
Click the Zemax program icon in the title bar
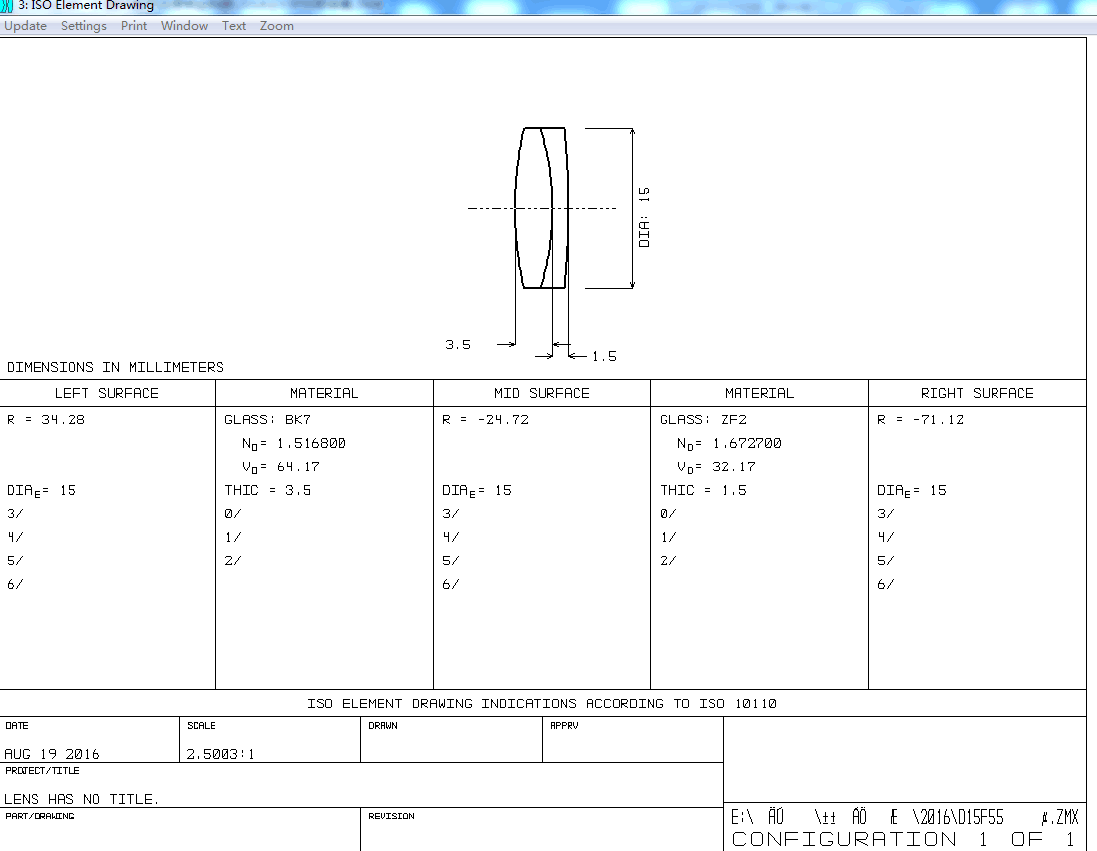(x=9, y=6)
